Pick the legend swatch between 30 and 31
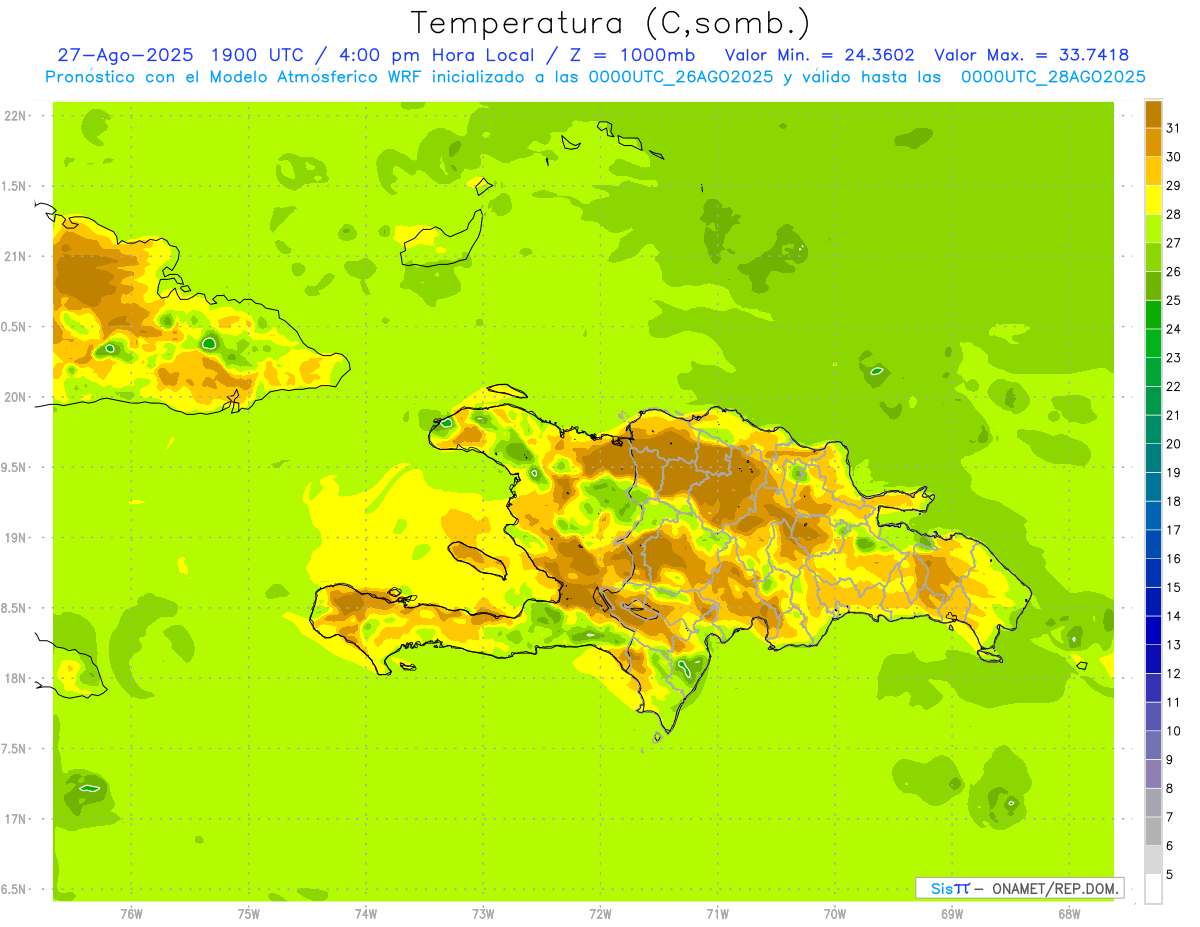 point(1153,142)
